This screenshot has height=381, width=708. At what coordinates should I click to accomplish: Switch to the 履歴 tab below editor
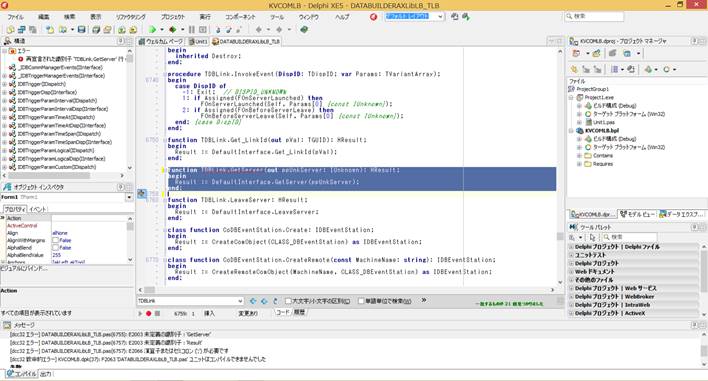tap(299, 312)
